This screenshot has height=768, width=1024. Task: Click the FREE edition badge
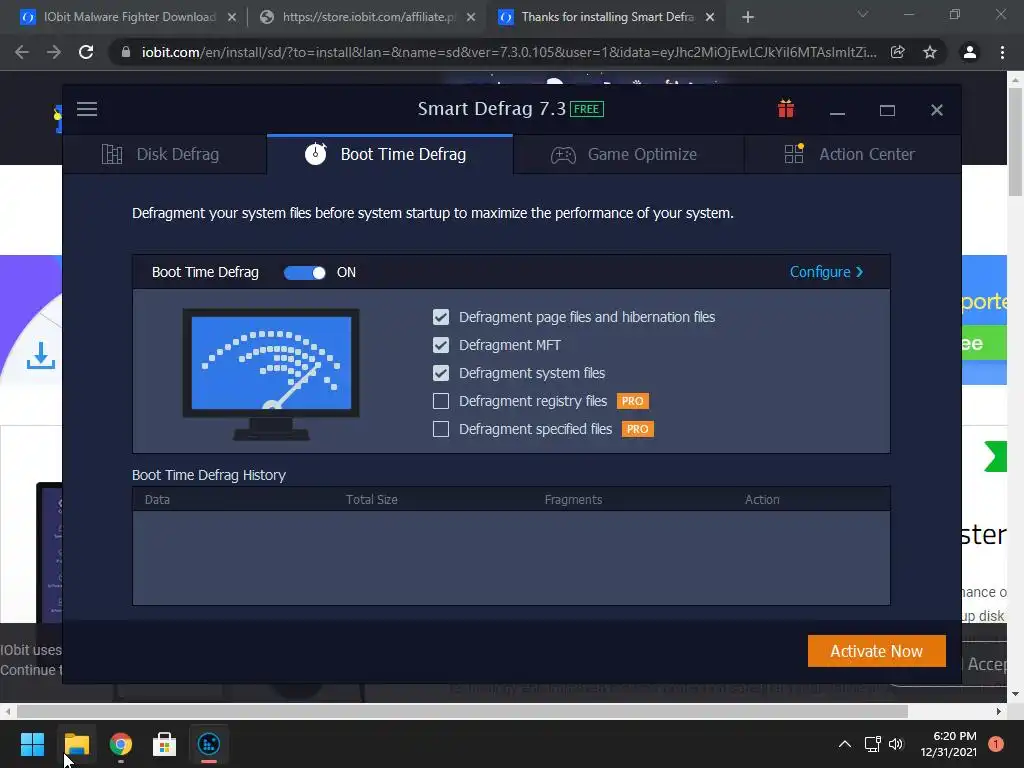click(586, 109)
